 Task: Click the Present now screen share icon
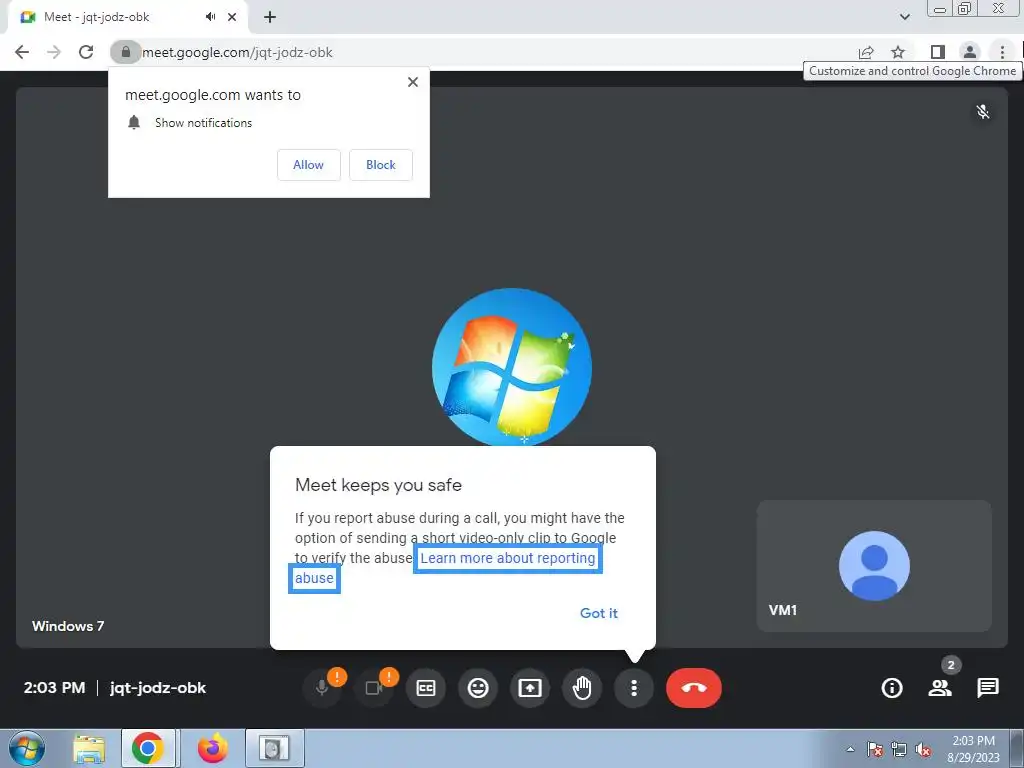click(x=530, y=688)
